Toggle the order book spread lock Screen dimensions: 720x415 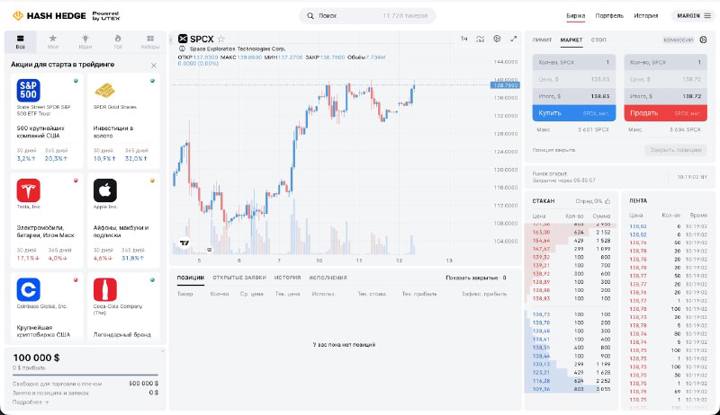(608, 201)
